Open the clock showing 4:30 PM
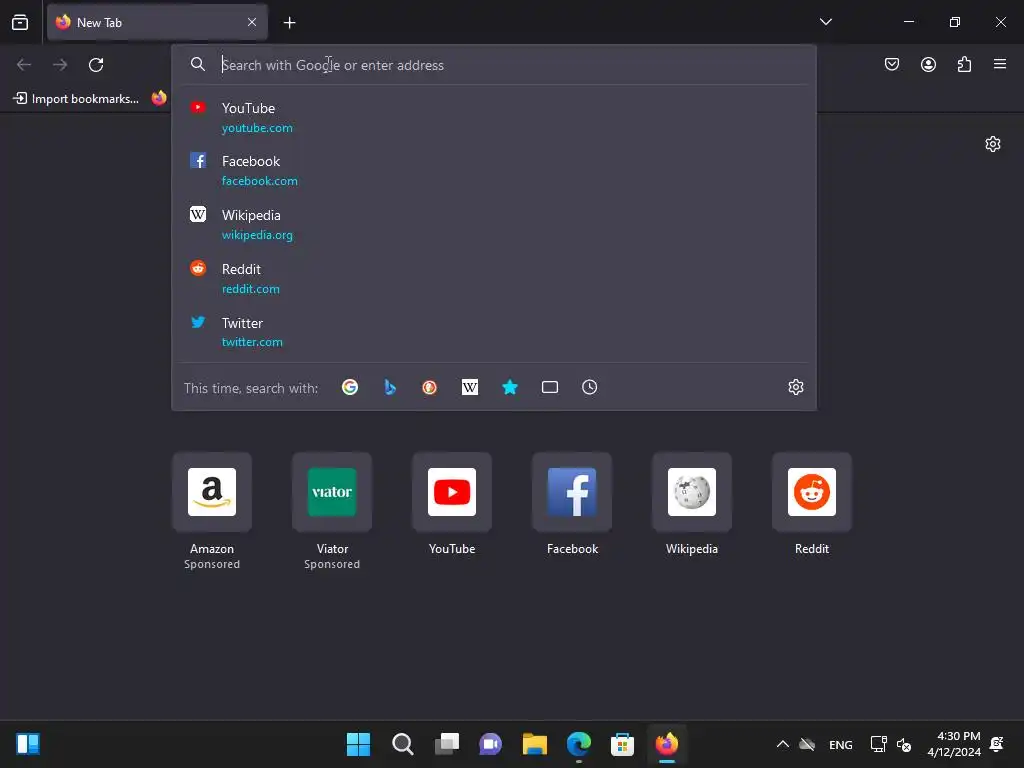Image resolution: width=1024 pixels, height=768 pixels. (954, 744)
